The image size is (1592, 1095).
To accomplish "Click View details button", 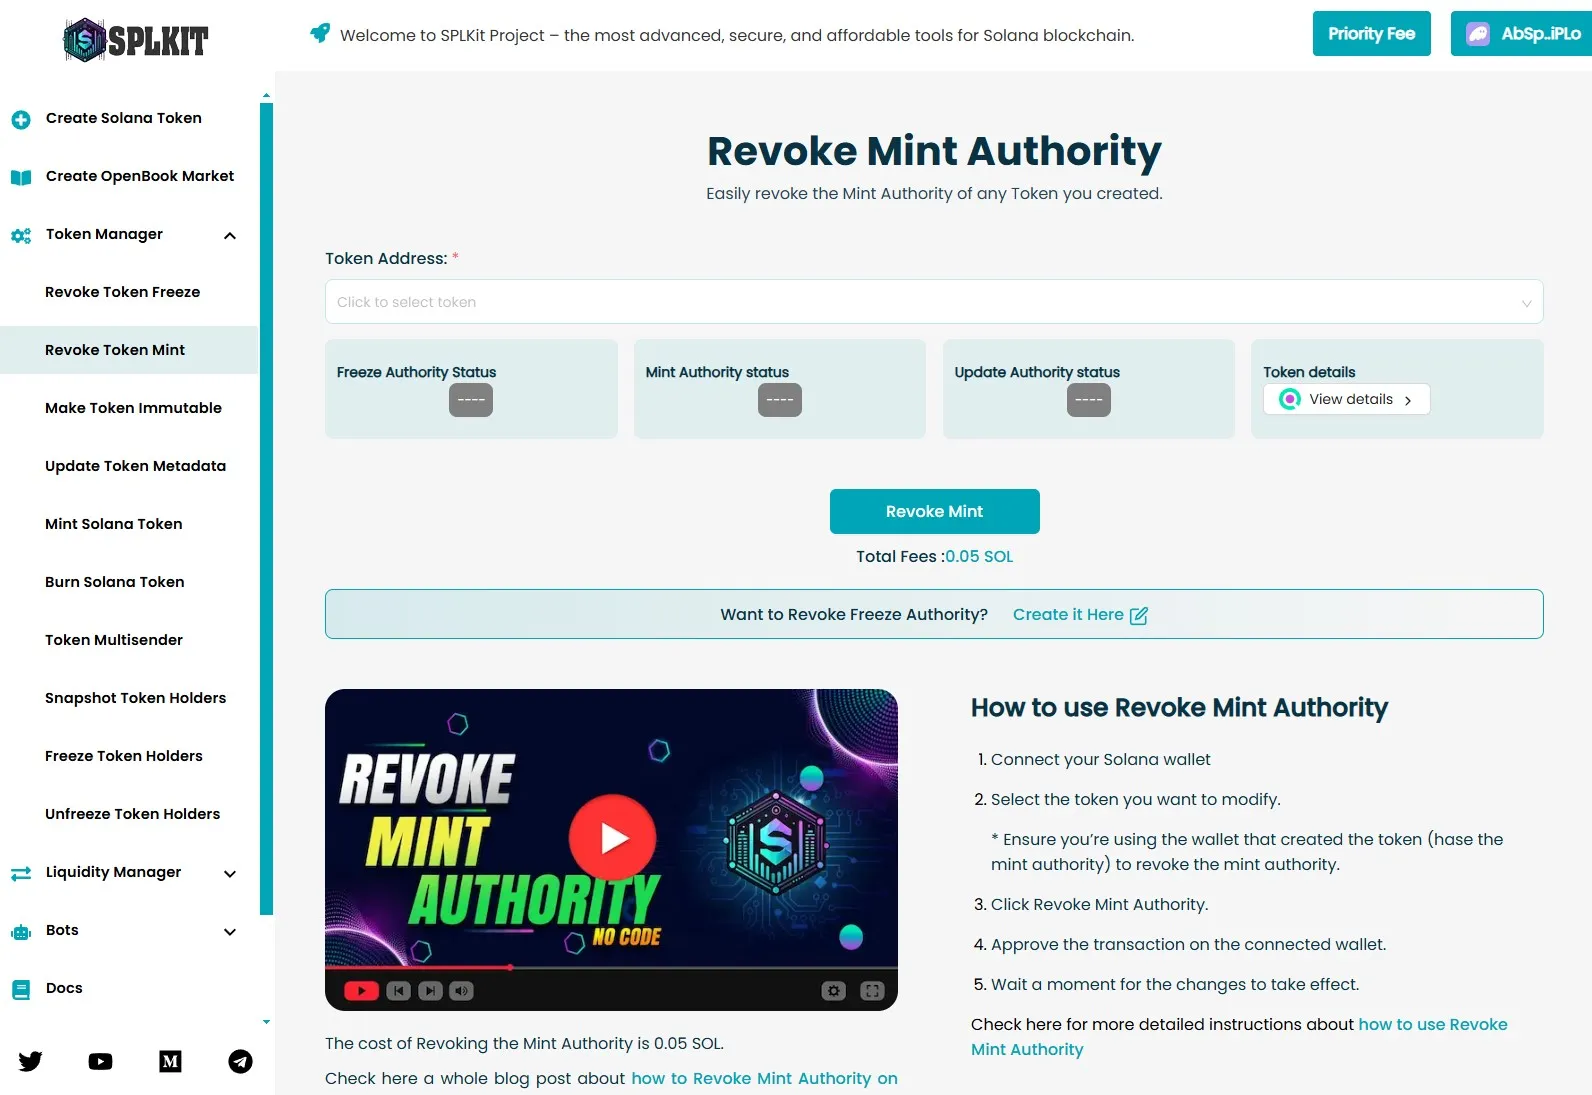I will pos(1346,399).
